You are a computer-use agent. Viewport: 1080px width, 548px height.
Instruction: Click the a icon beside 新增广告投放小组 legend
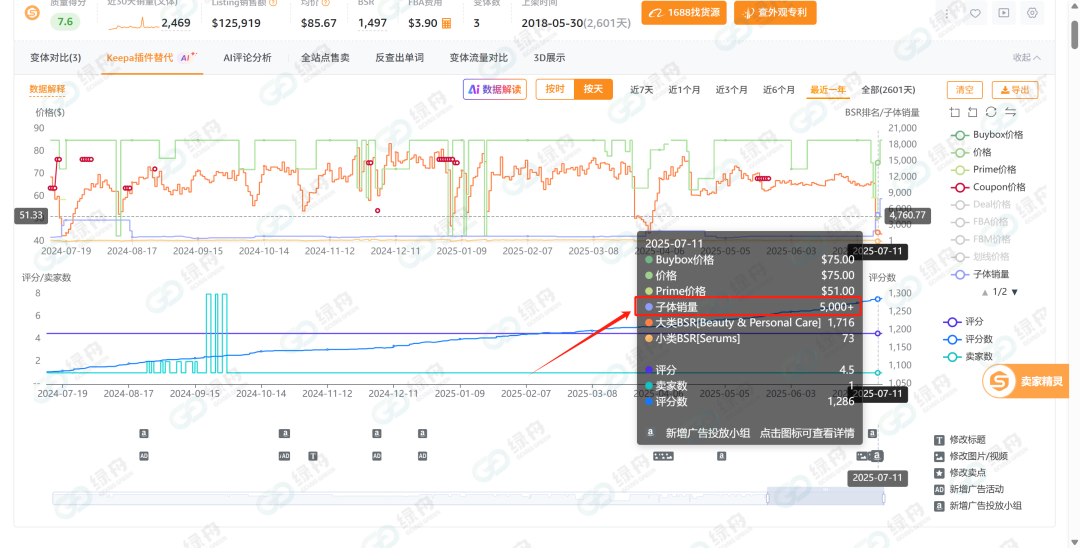pos(939,506)
